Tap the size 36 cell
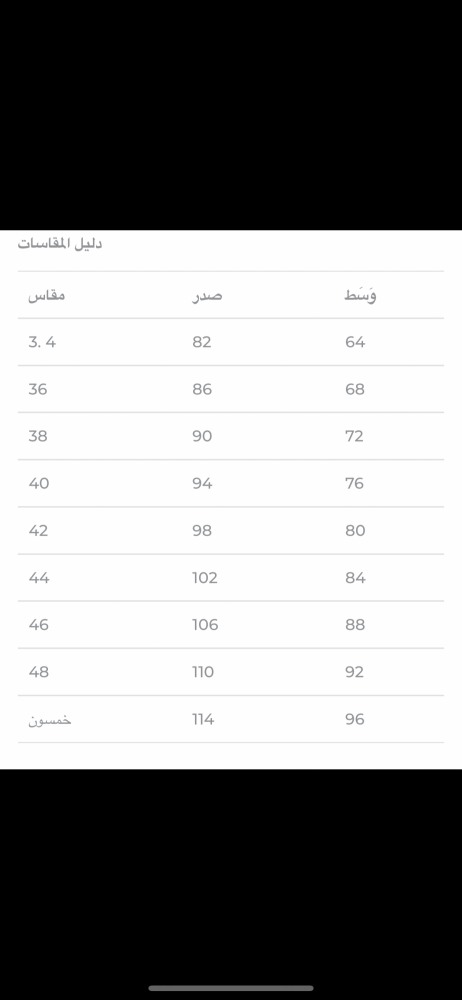 [x=38, y=389]
